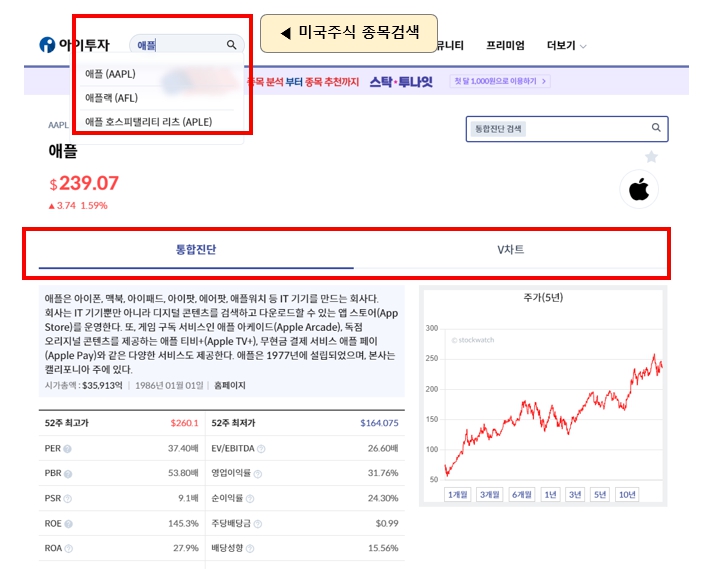
Task: Open the PBR help question icon
Action: [x=68, y=474]
